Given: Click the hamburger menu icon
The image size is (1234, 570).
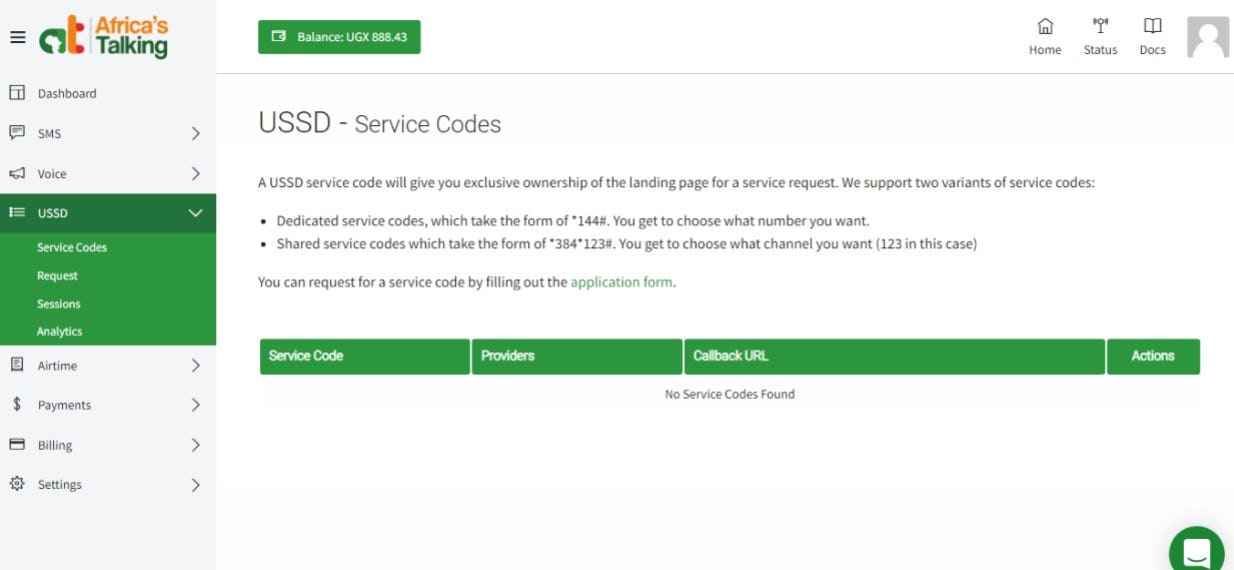Looking at the screenshot, I should (x=17, y=37).
